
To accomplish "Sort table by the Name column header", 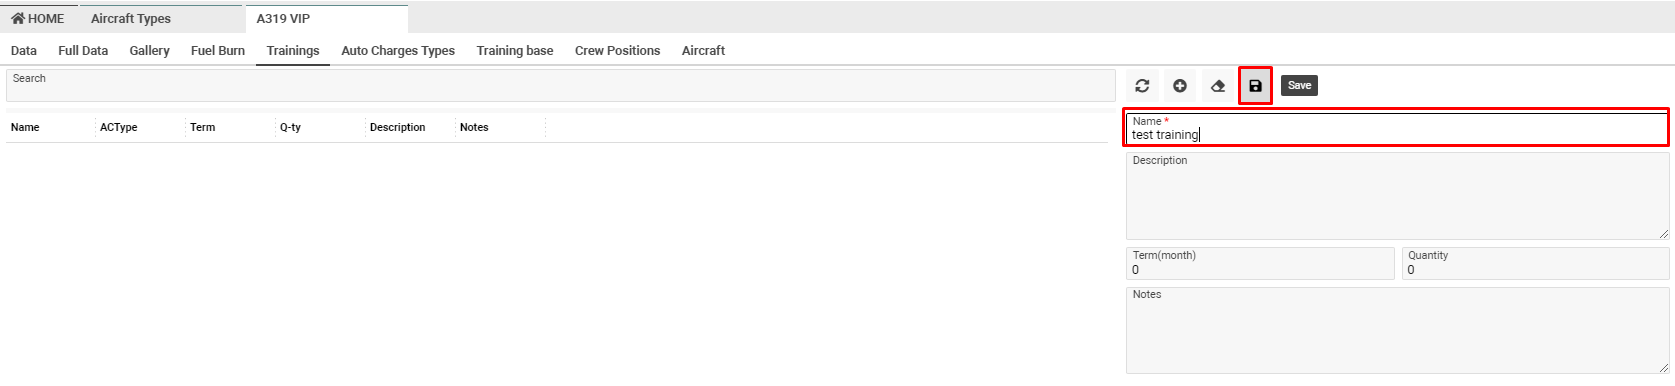I will coord(25,127).
